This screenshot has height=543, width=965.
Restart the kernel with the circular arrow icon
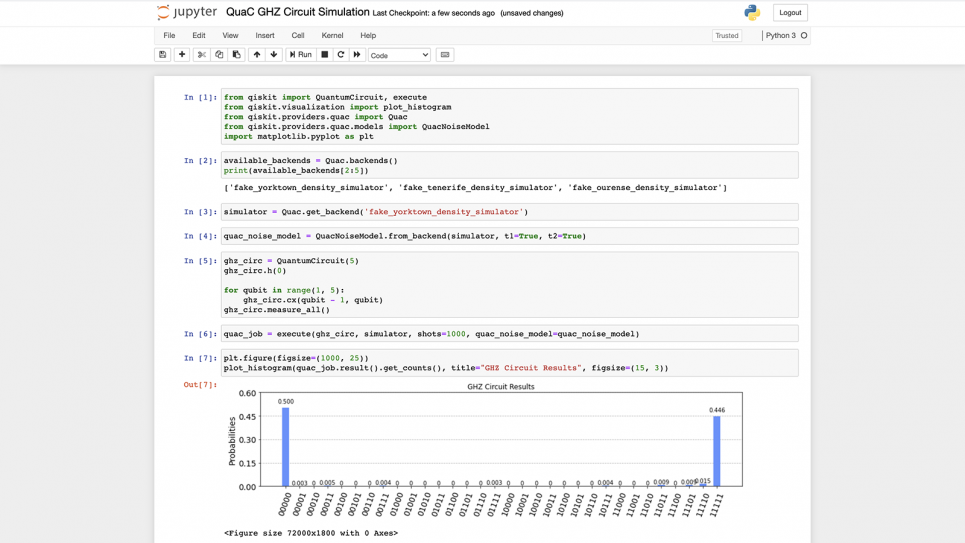(341, 55)
